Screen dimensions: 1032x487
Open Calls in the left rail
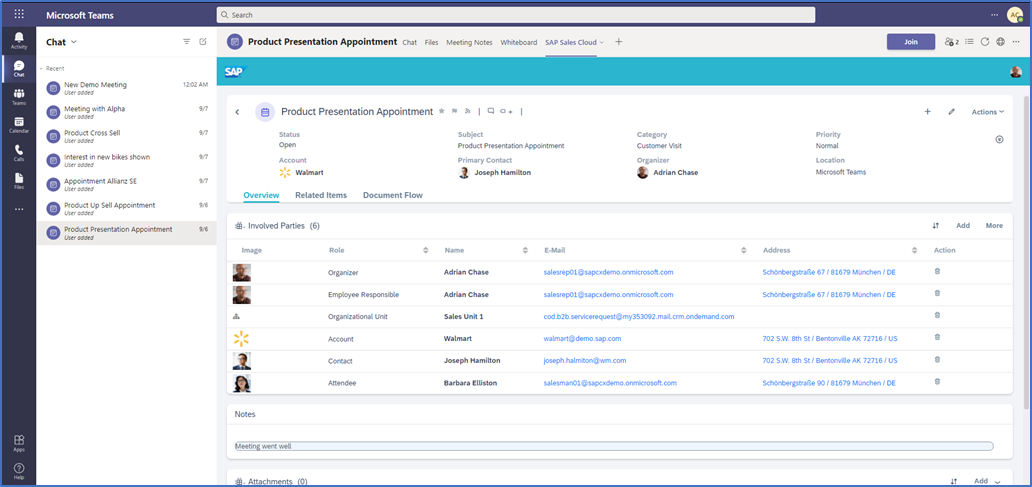click(19, 153)
